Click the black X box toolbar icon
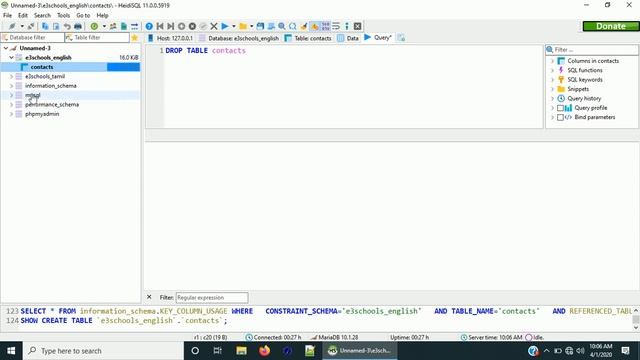Viewport: 640px width, 360px height. pos(358,26)
